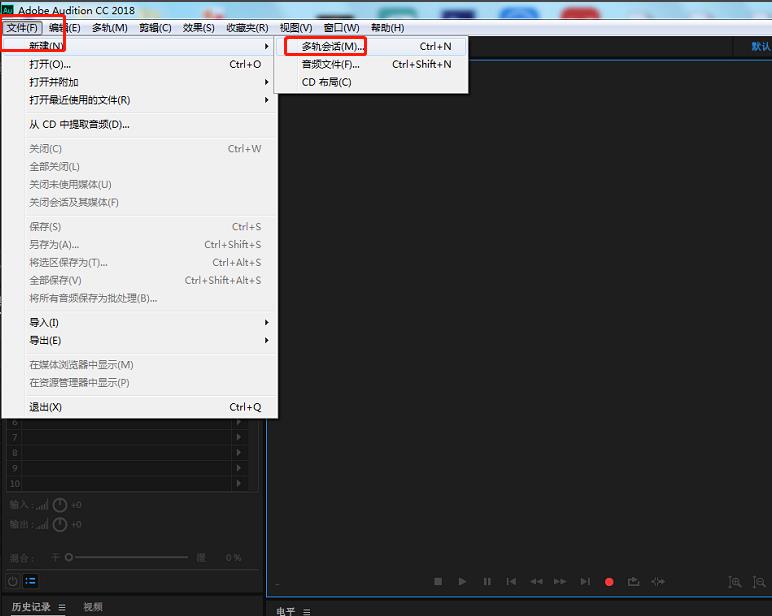Viewport: 772px width, 616px height.
Task: Expand the 导入(I) submenu
Action: 140,323
